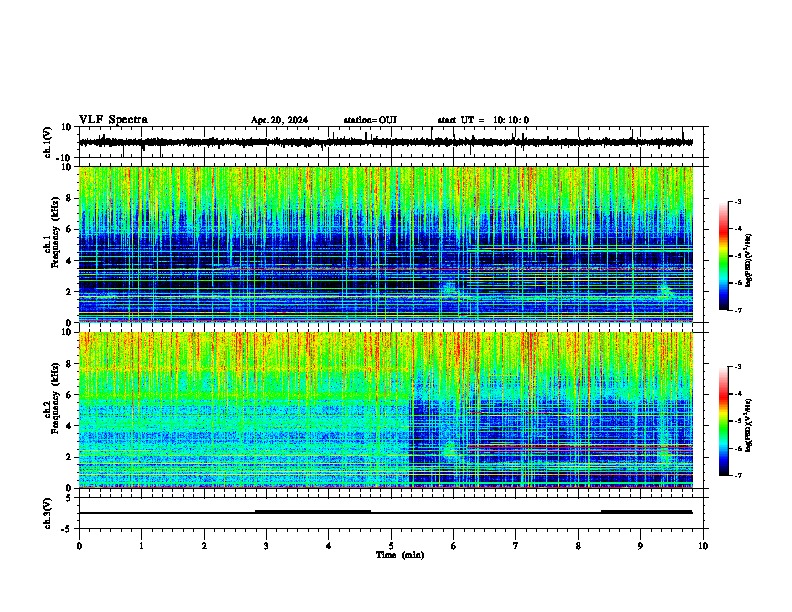Click the ch.1(V) waveform axis label

(x=48, y=142)
